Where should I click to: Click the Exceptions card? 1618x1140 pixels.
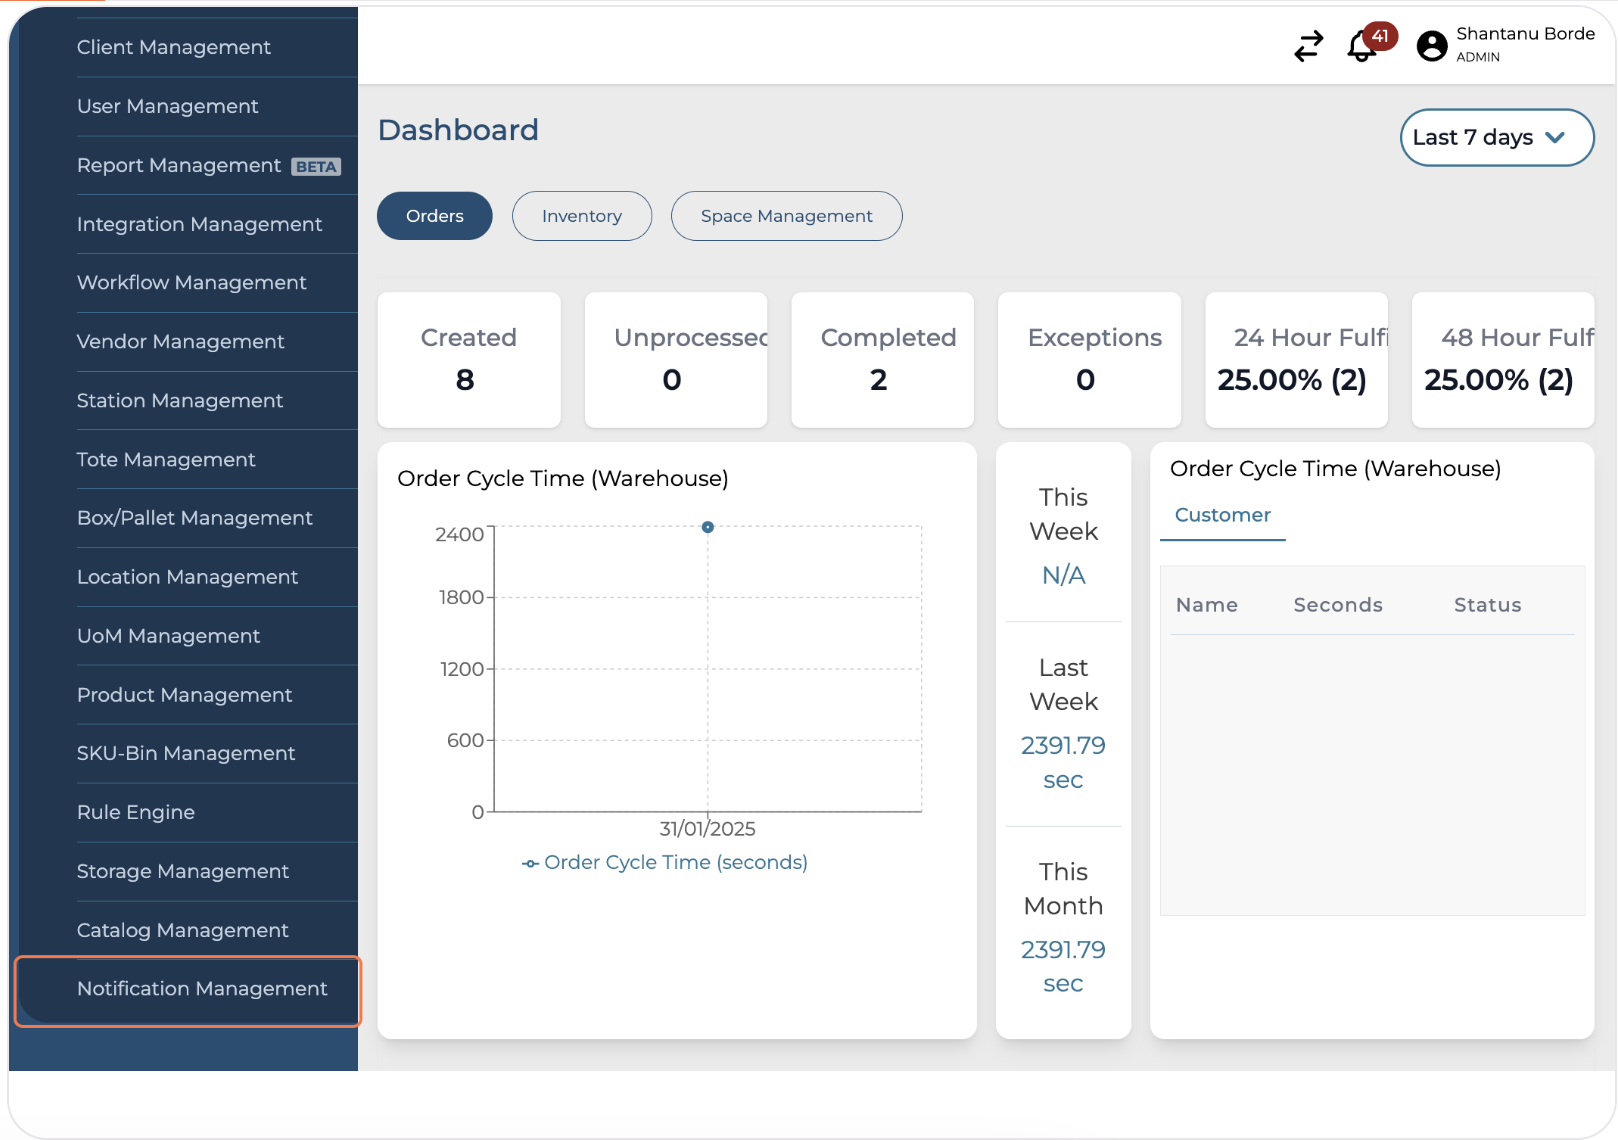(1089, 360)
